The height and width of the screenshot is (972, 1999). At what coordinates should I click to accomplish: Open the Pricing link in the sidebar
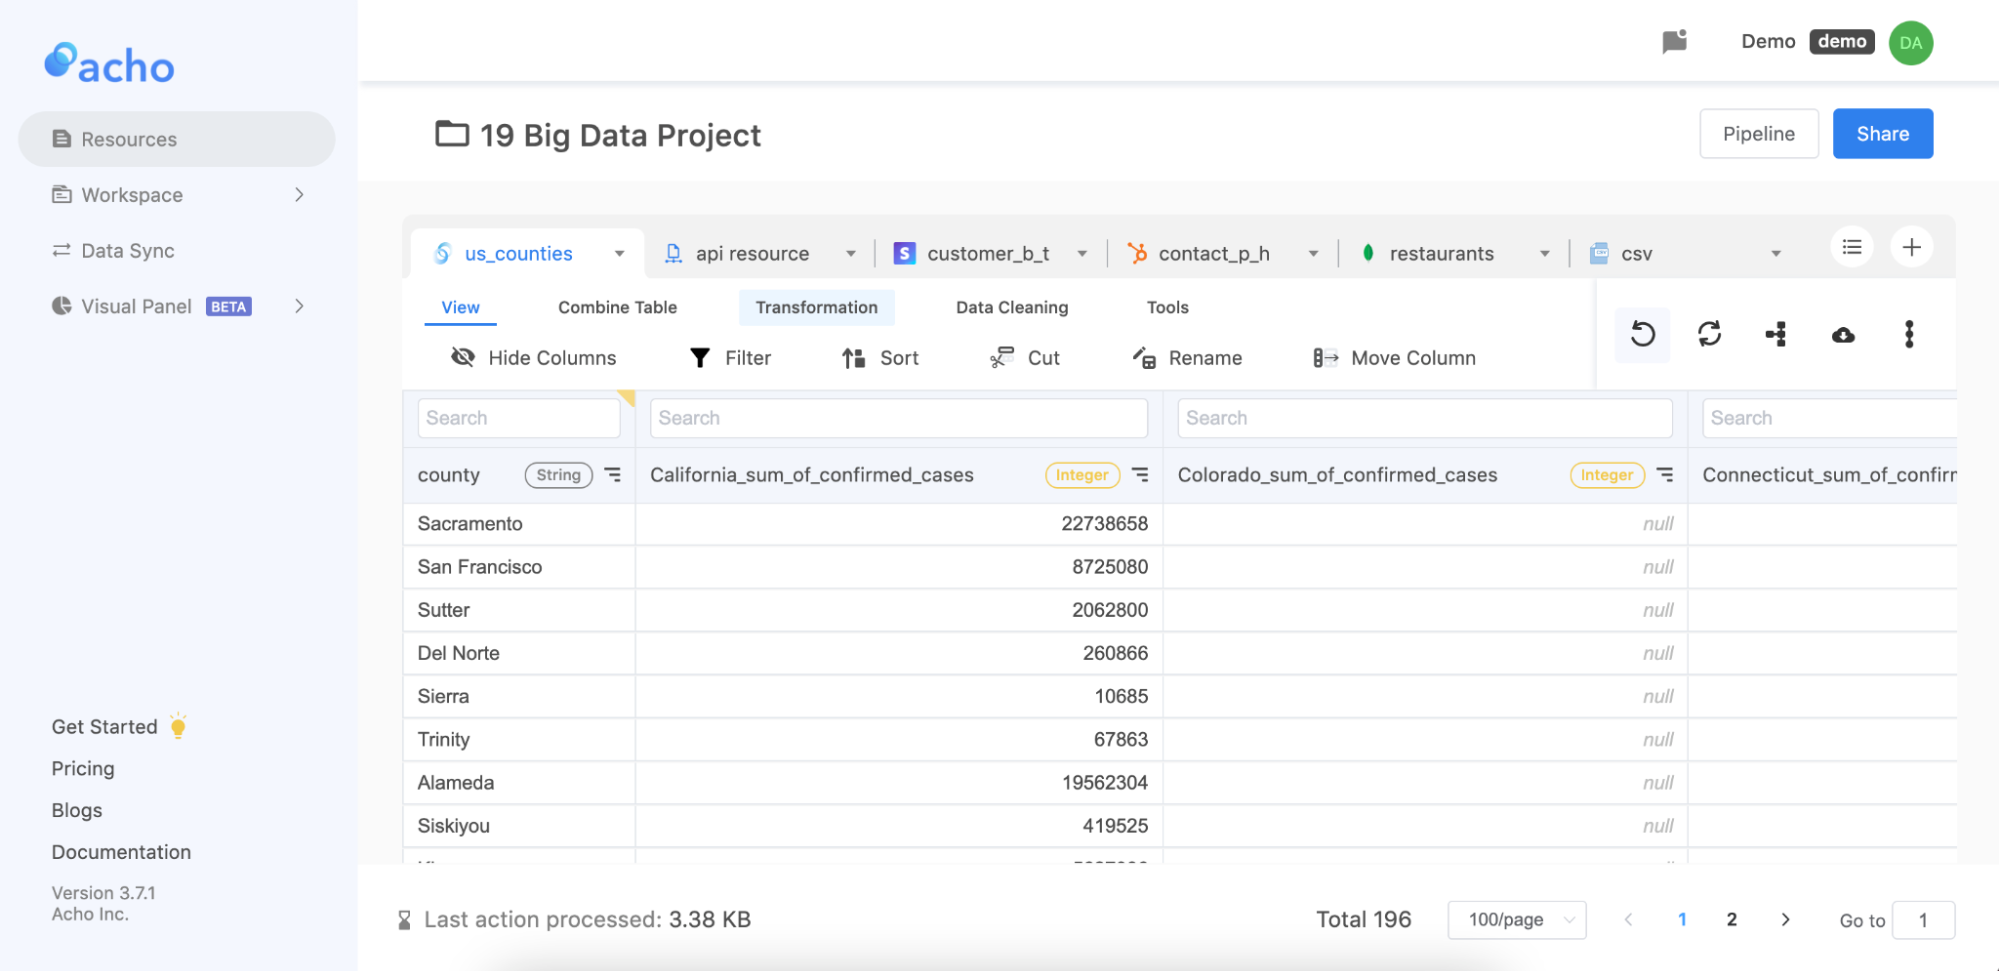(83, 768)
